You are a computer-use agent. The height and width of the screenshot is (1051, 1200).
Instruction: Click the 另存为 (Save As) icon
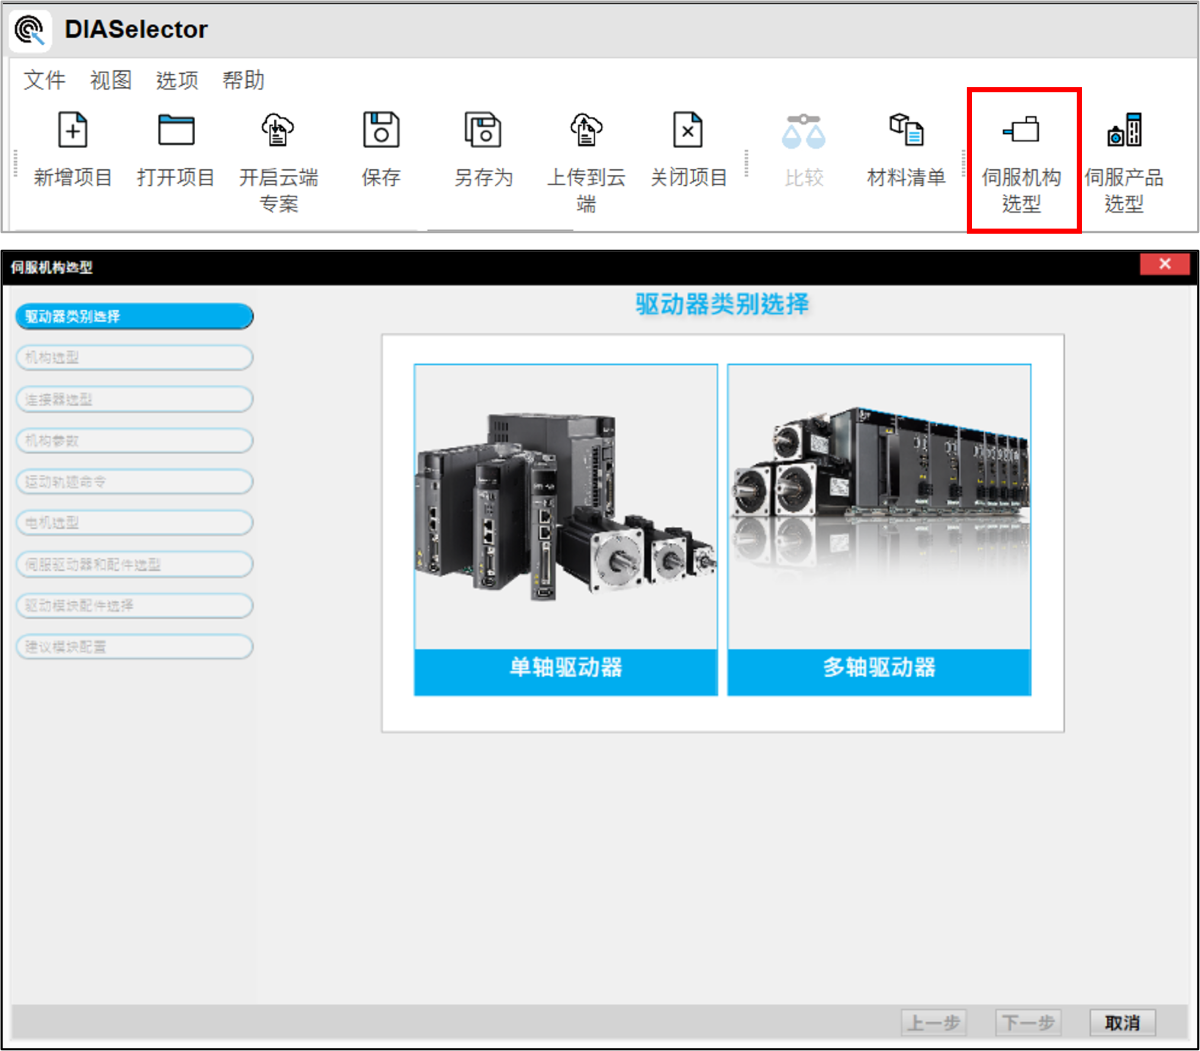click(484, 131)
